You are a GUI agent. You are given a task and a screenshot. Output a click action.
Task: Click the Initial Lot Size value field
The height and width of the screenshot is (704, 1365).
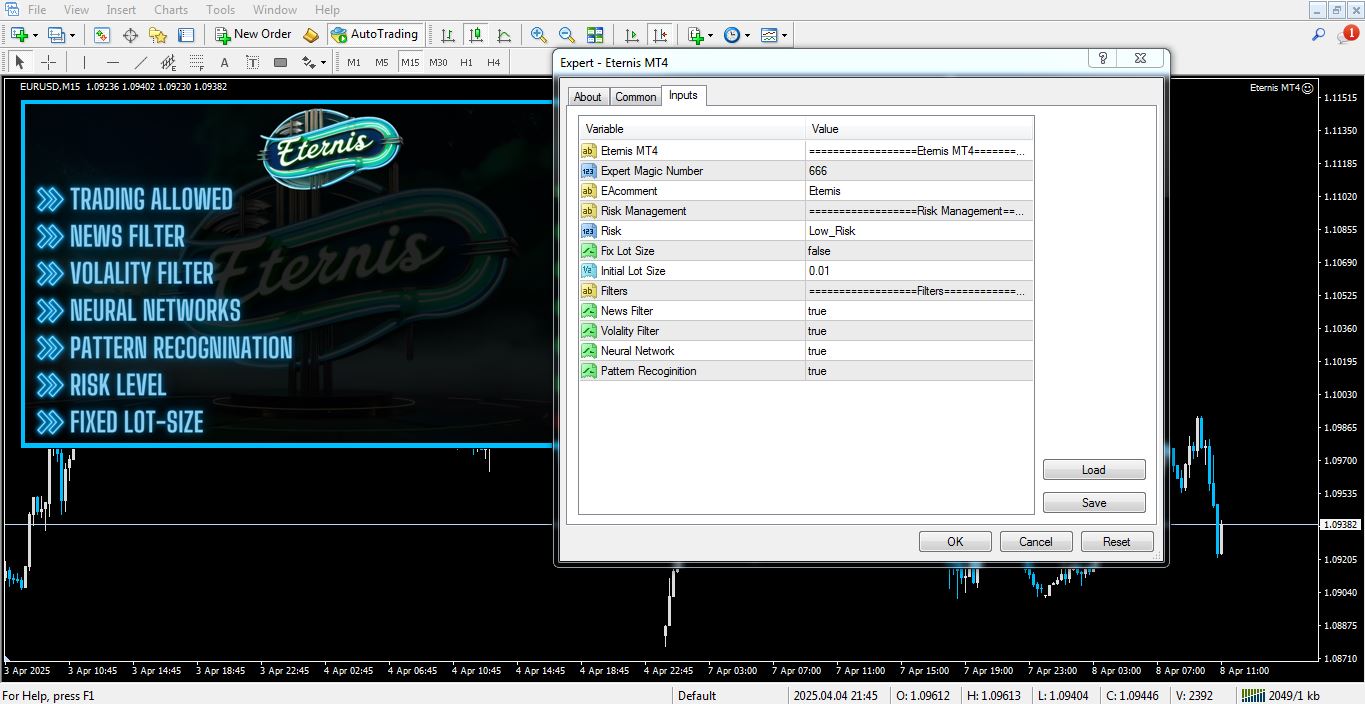pos(819,271)
